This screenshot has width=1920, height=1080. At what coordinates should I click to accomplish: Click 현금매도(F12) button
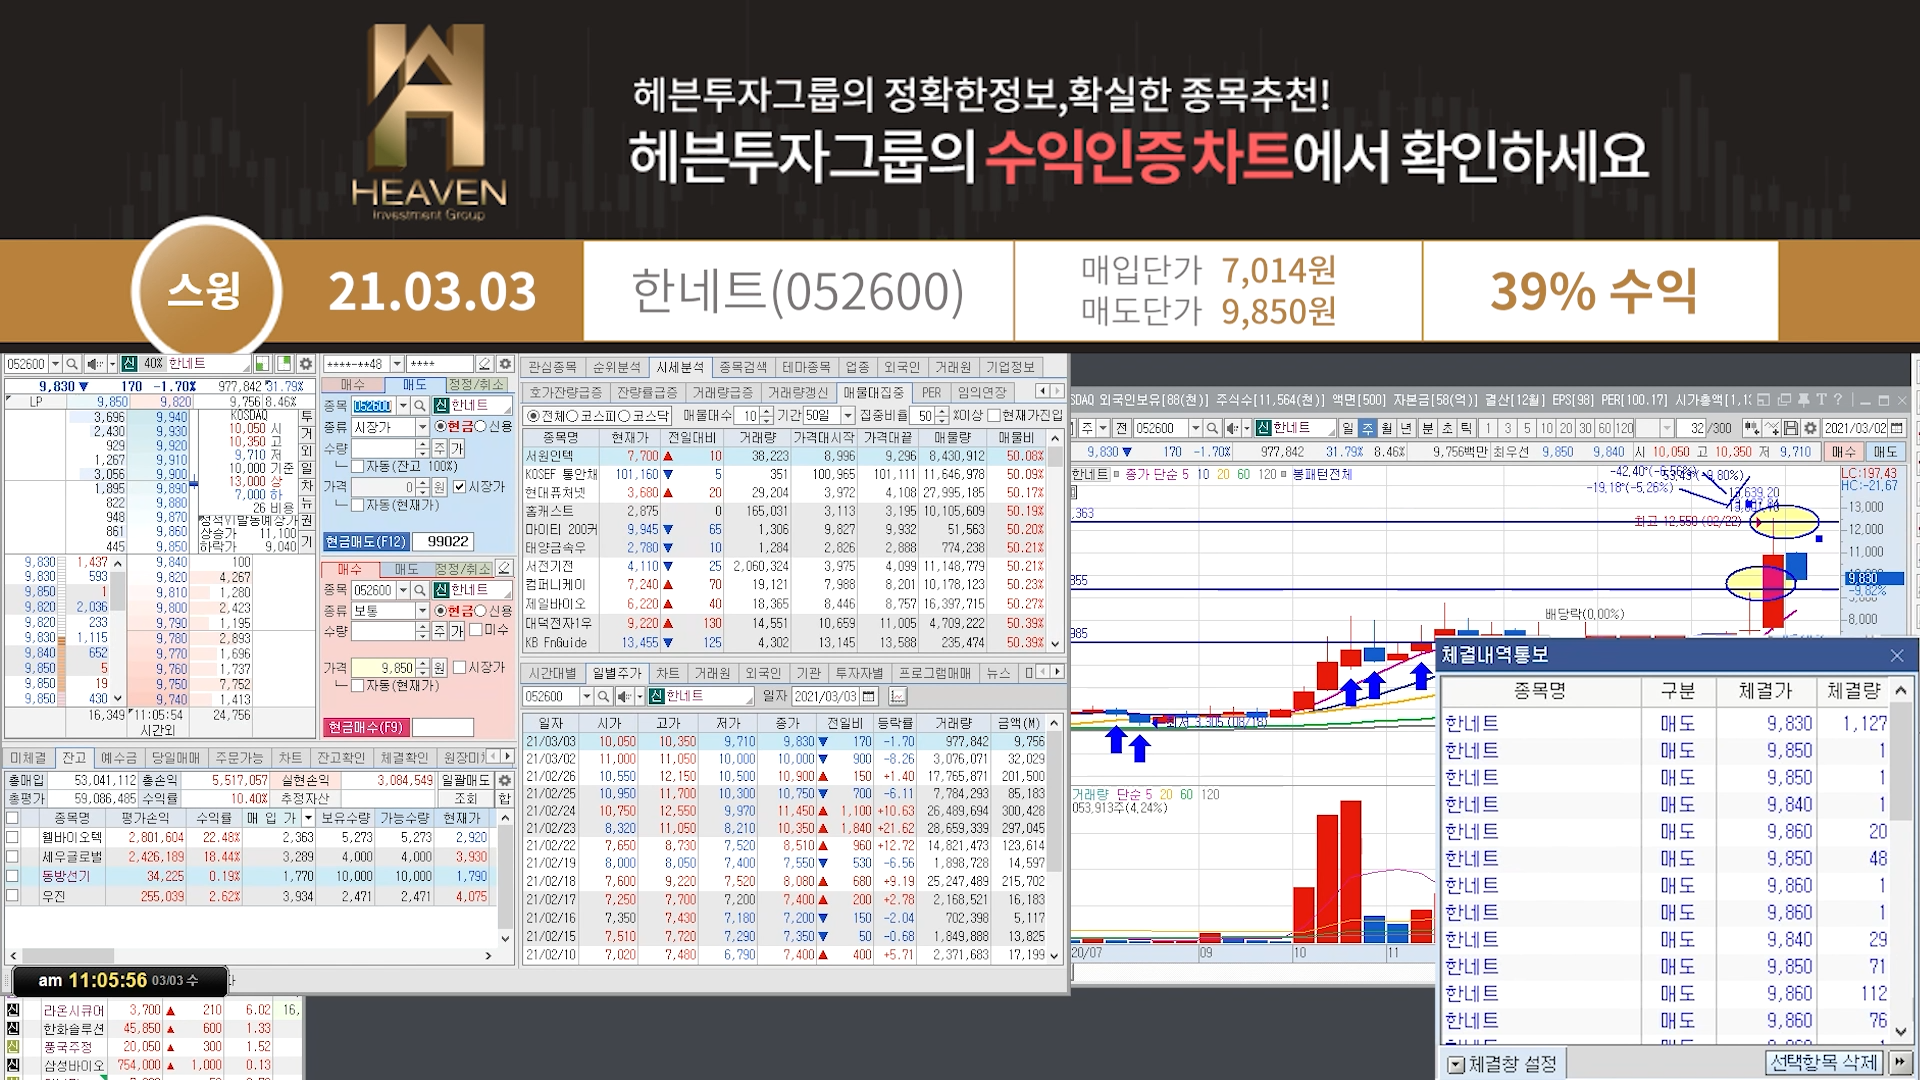click(366, 541)
